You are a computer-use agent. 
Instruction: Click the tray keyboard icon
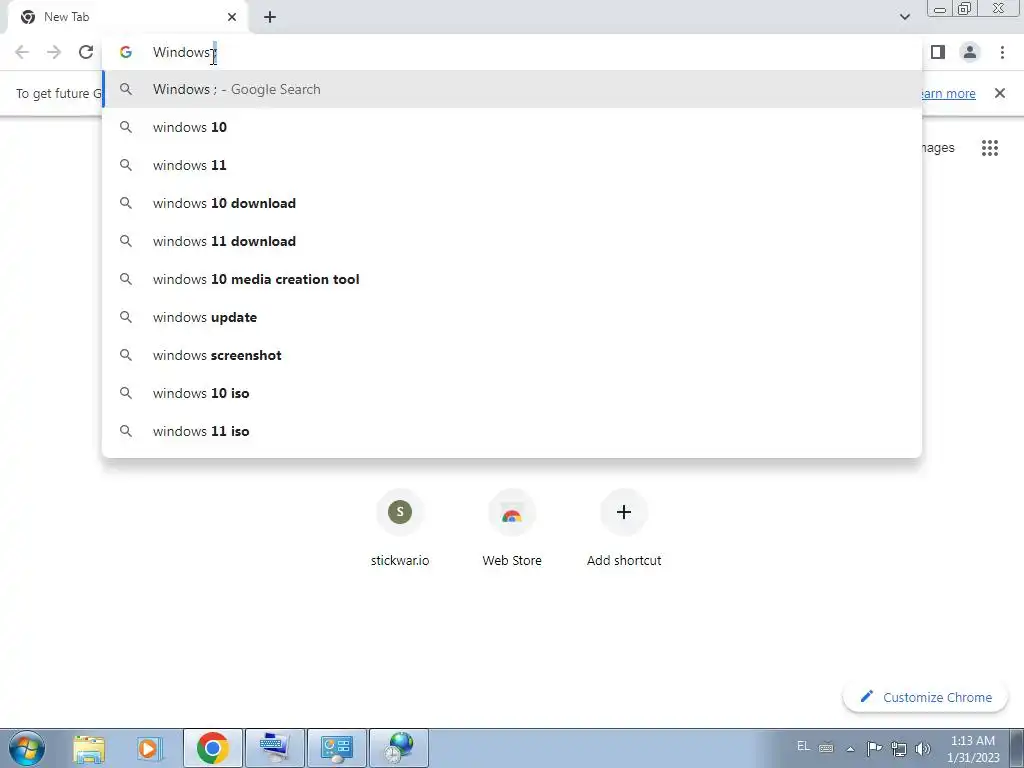(x=826, y=748)
